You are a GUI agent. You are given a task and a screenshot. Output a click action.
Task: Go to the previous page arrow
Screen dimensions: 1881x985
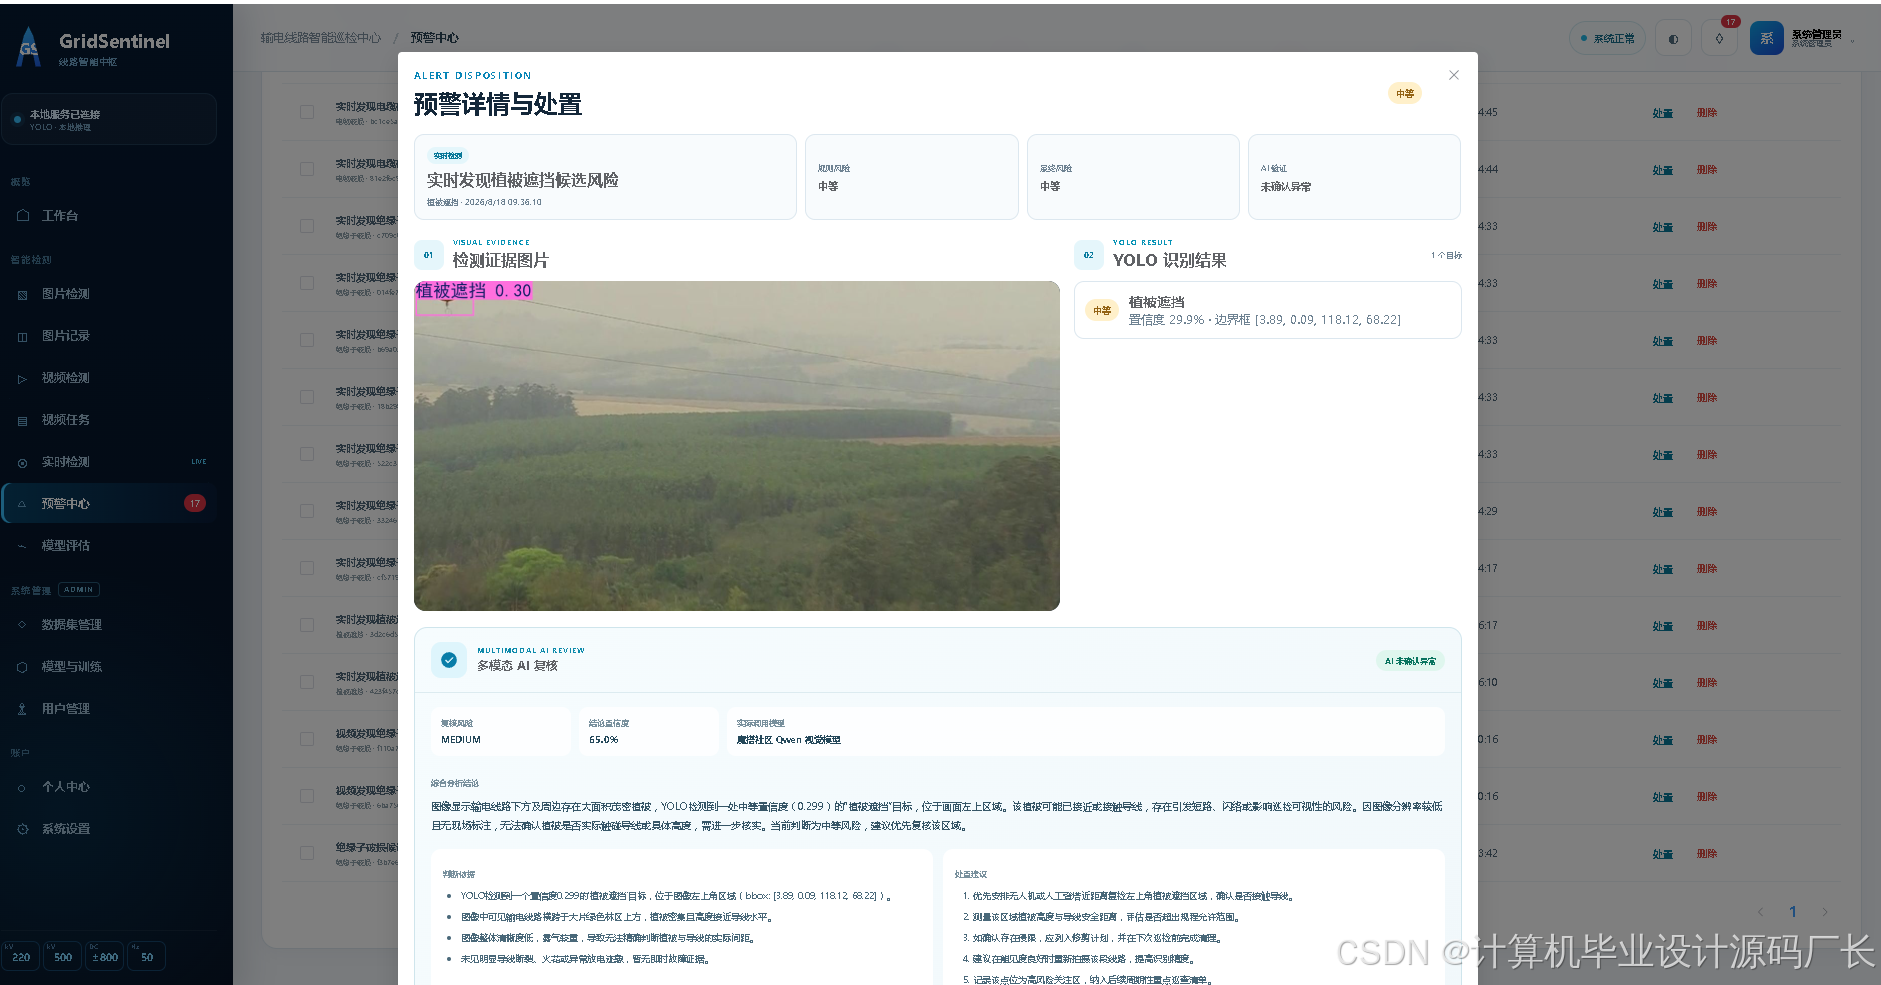[x=1761, y=912]
